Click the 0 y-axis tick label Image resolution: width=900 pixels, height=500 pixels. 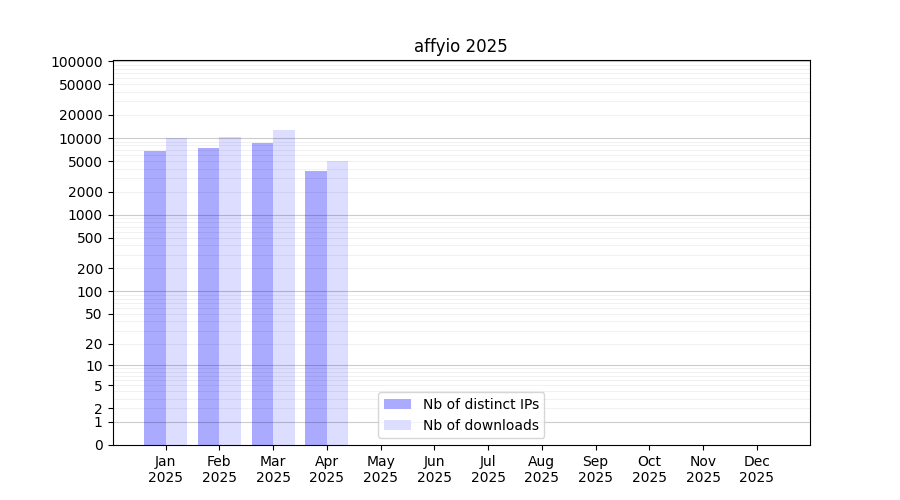tap(98, 445)
